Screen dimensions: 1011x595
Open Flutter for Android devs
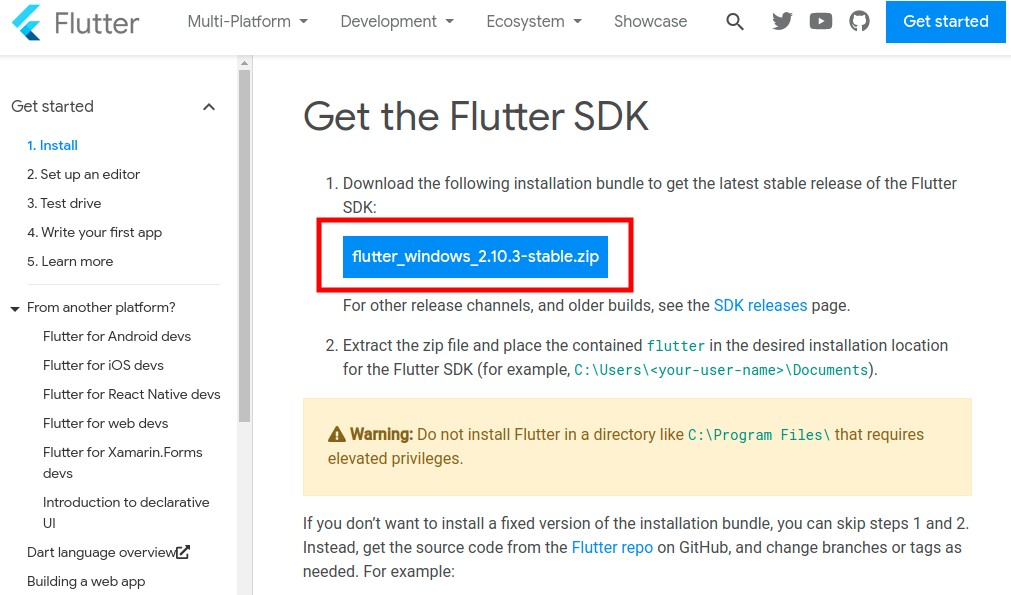[x=117, y=336]
